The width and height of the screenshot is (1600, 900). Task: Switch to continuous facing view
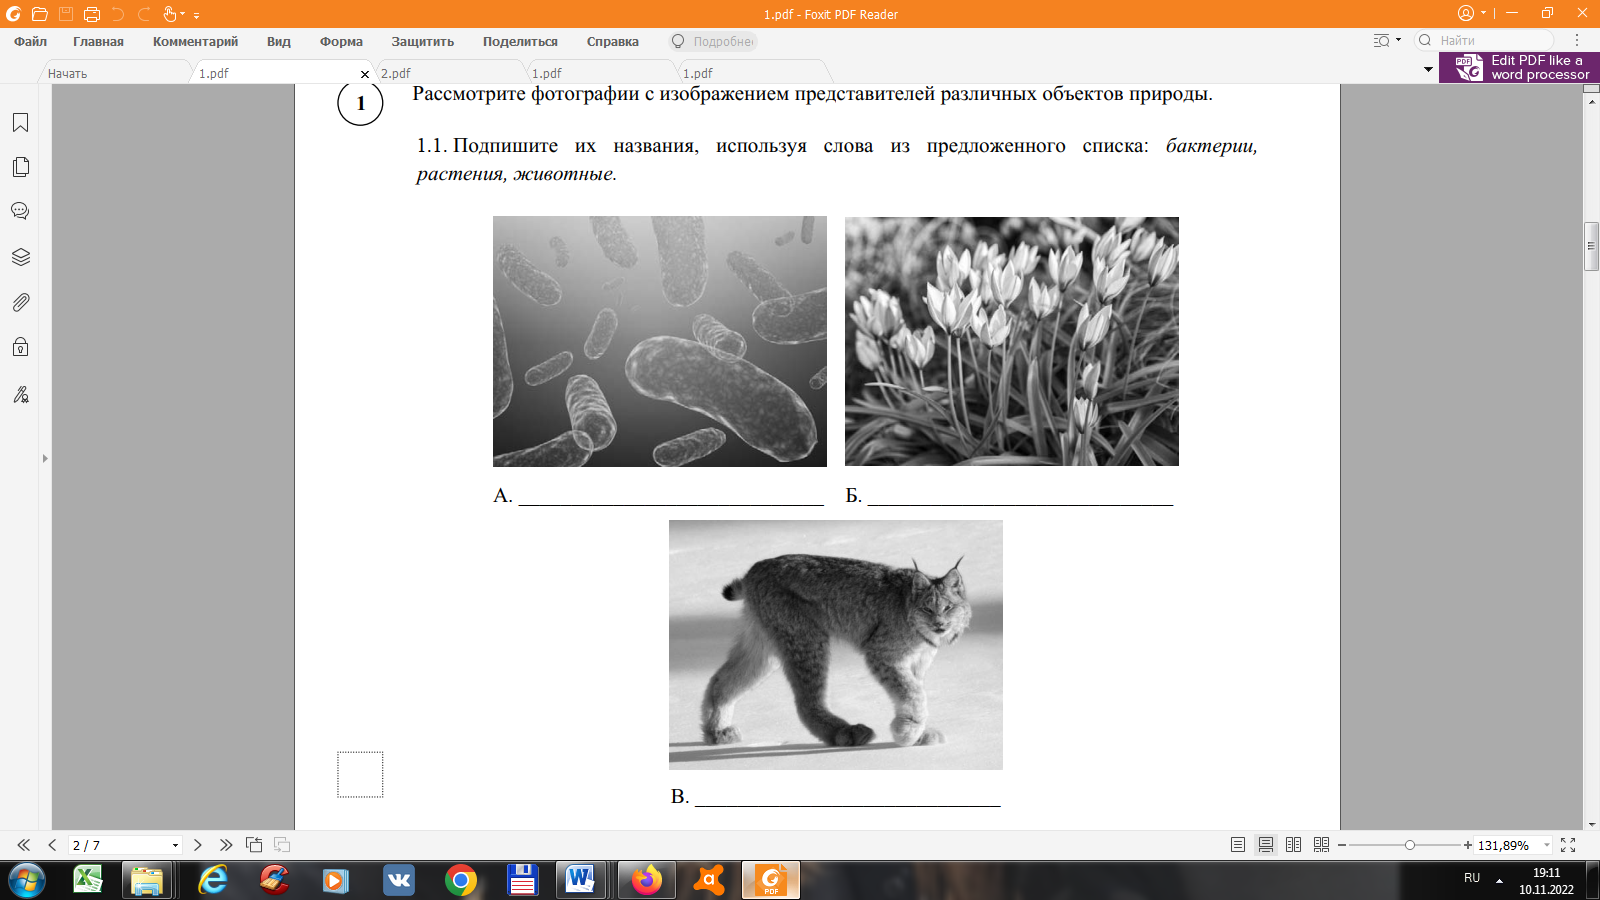pyautogui.click(x=1321, y=845)
